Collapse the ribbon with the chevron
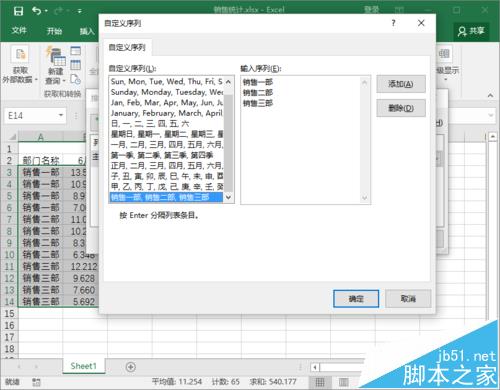This screenshot has width=500, height=390. [490, 95]
